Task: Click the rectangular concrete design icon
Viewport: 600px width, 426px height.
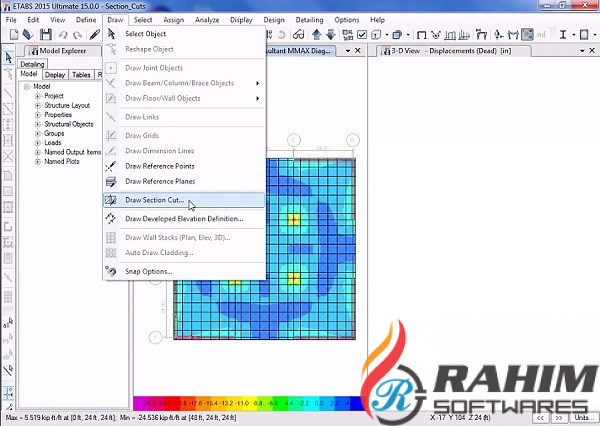Action: pos(584,35)
